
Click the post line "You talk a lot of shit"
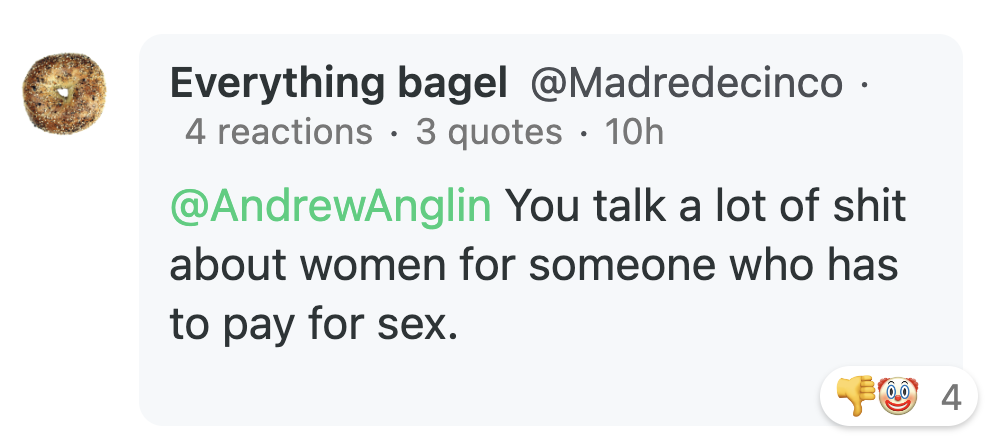(x=706, y=206)
